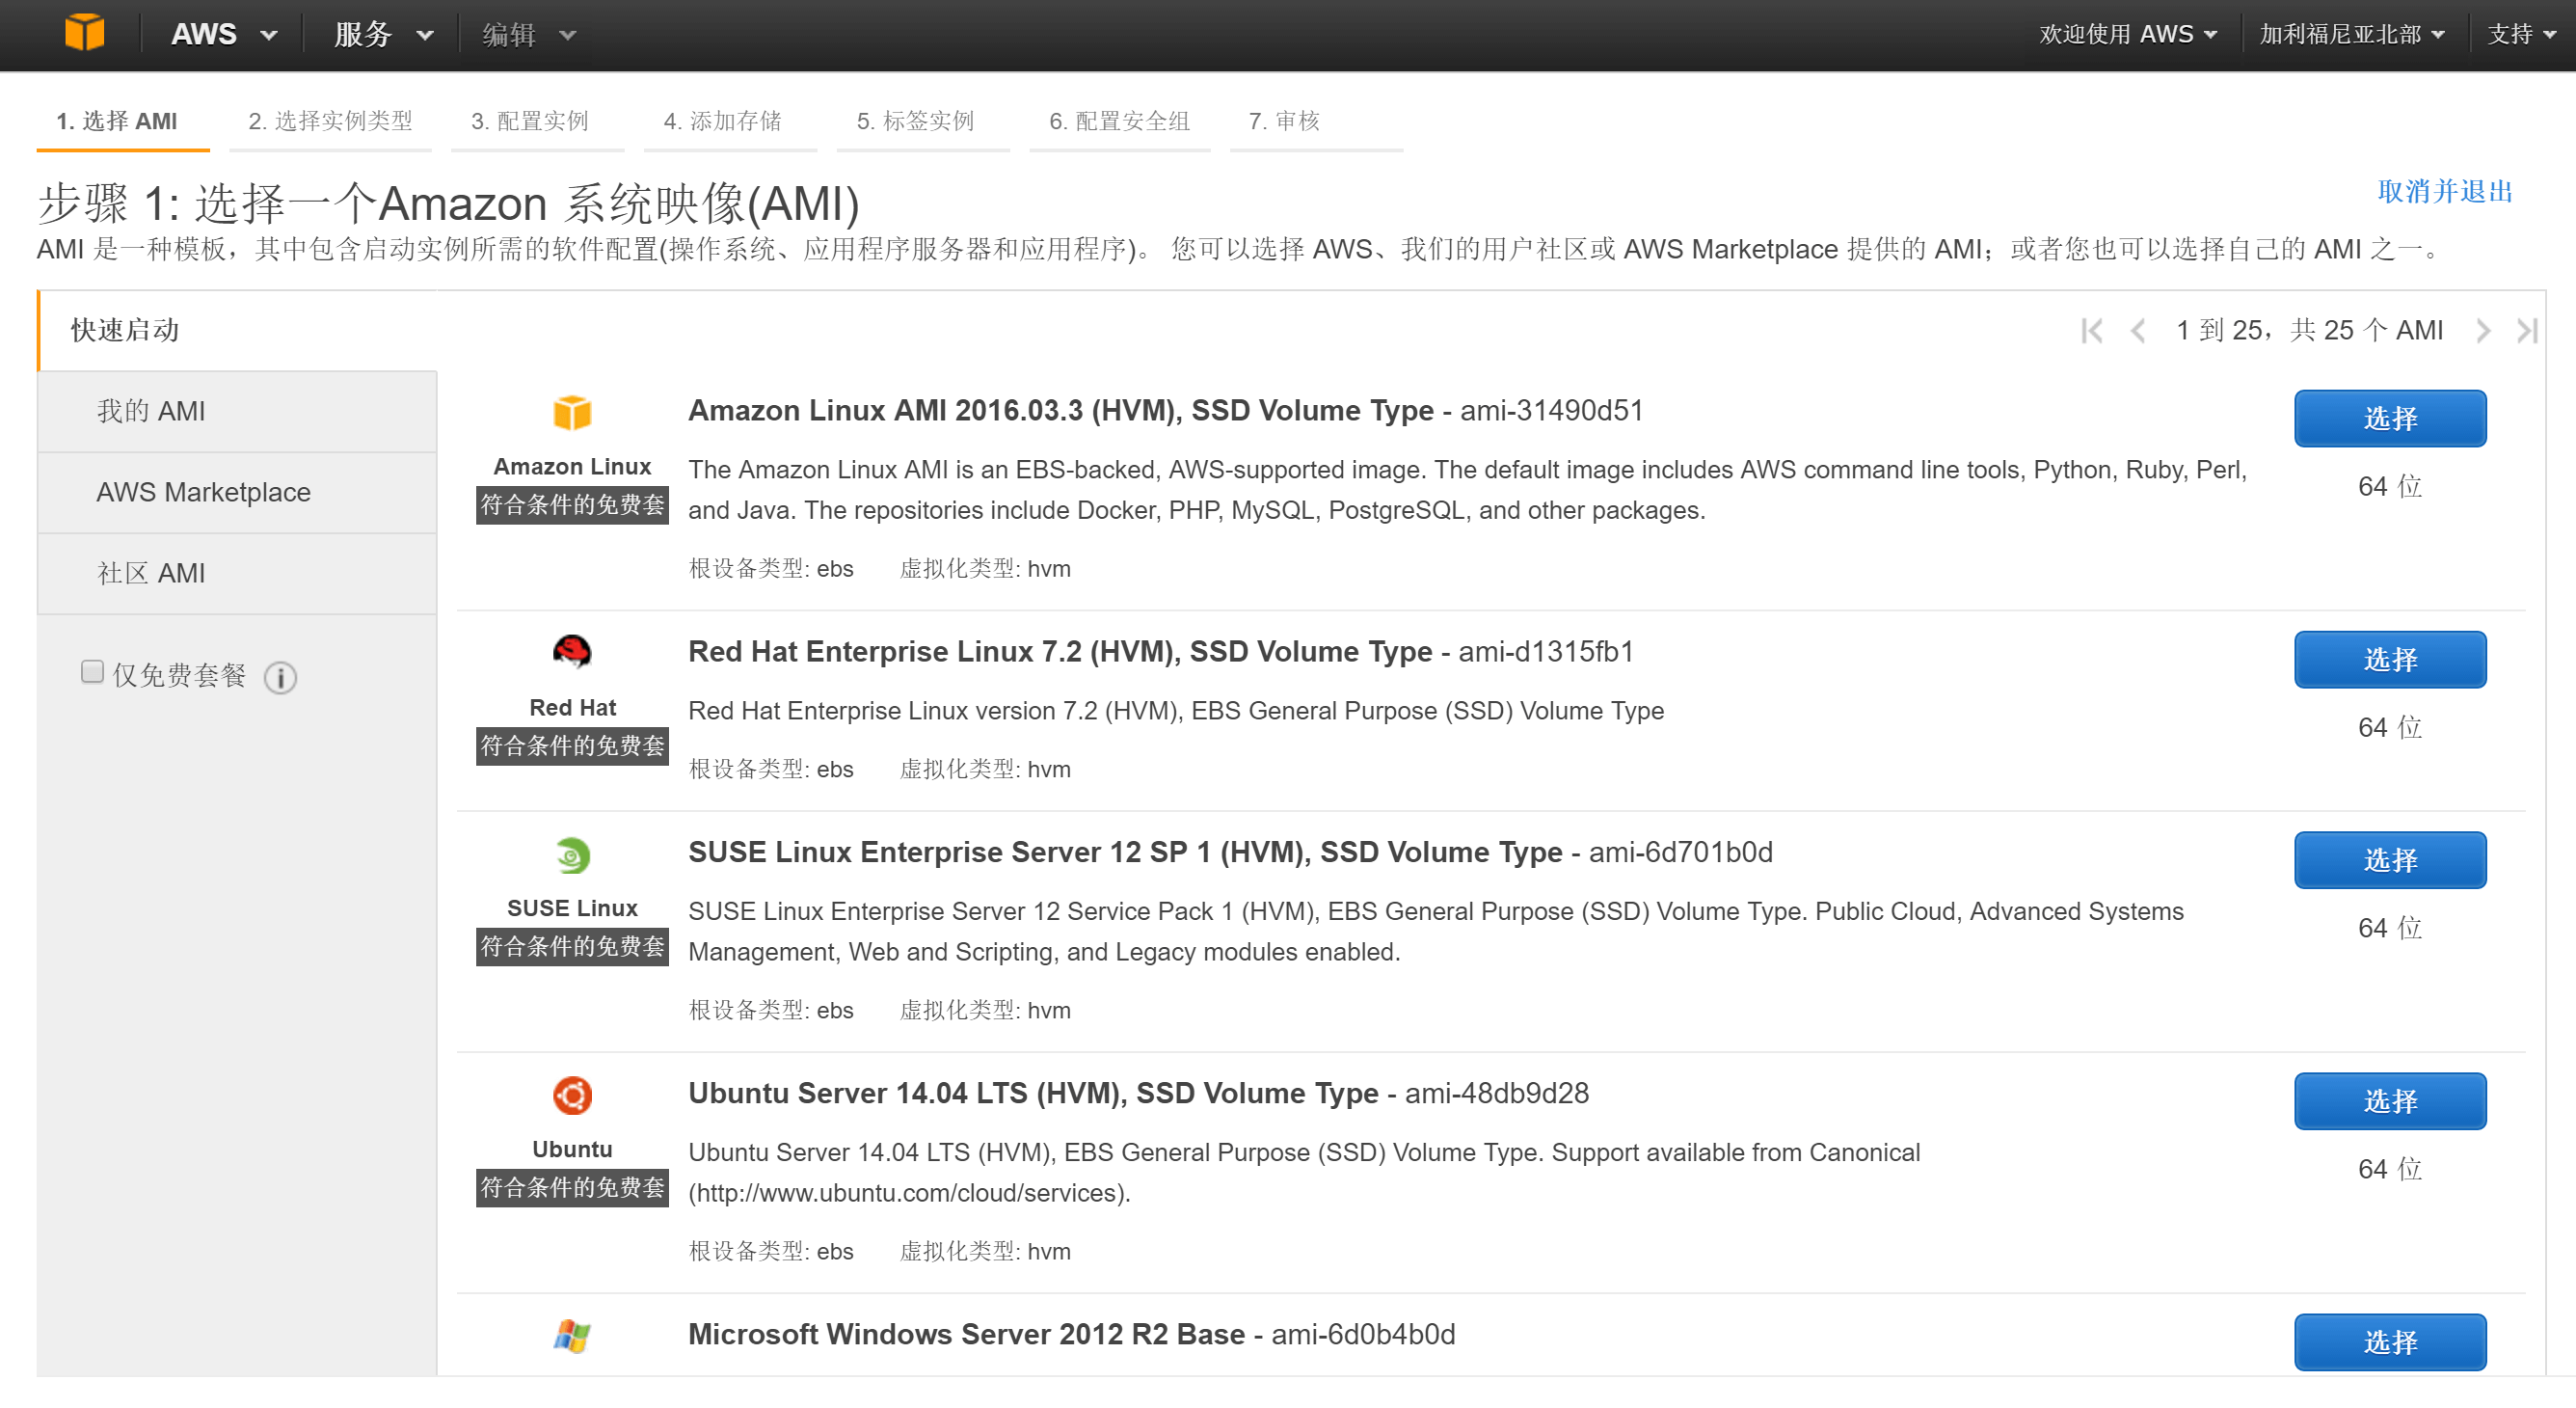Screen dimensions: 2576x1408
Task: Go to the last AMI page
Action: [x=2527, y=331]
